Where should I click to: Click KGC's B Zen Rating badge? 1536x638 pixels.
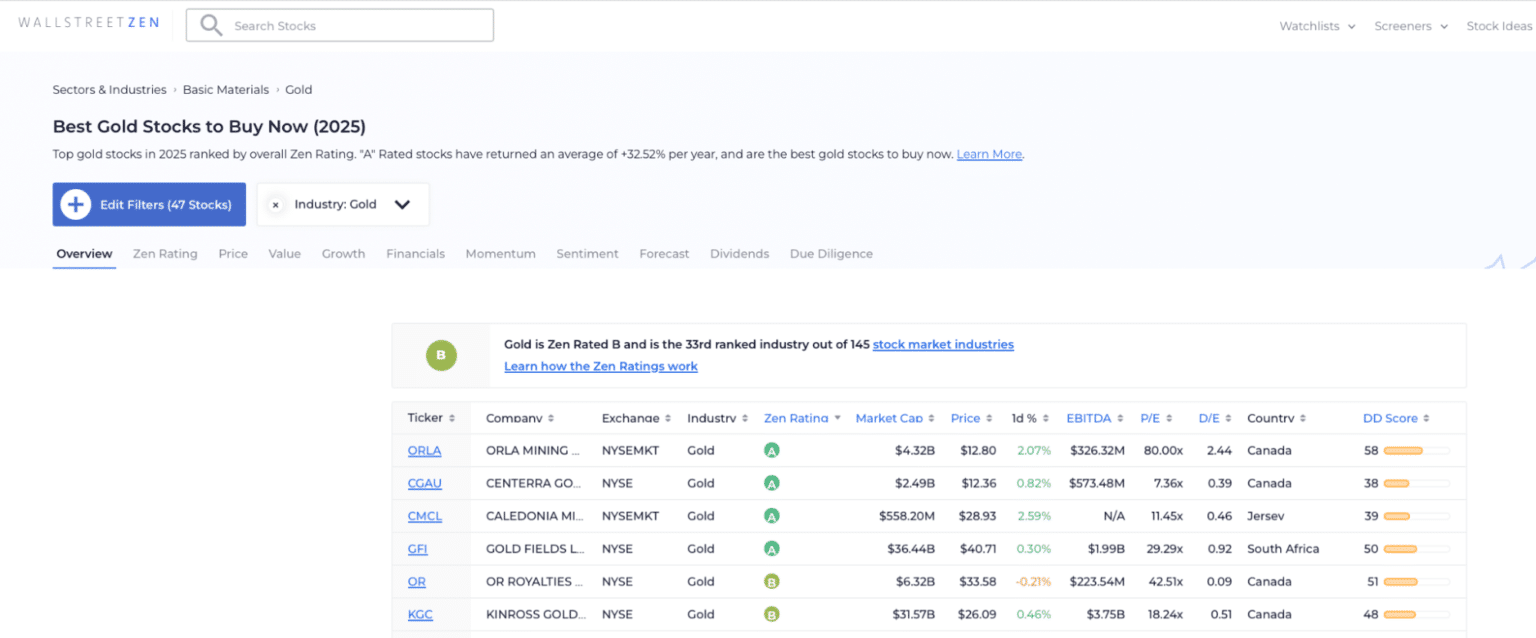click(x=771, y=614)
